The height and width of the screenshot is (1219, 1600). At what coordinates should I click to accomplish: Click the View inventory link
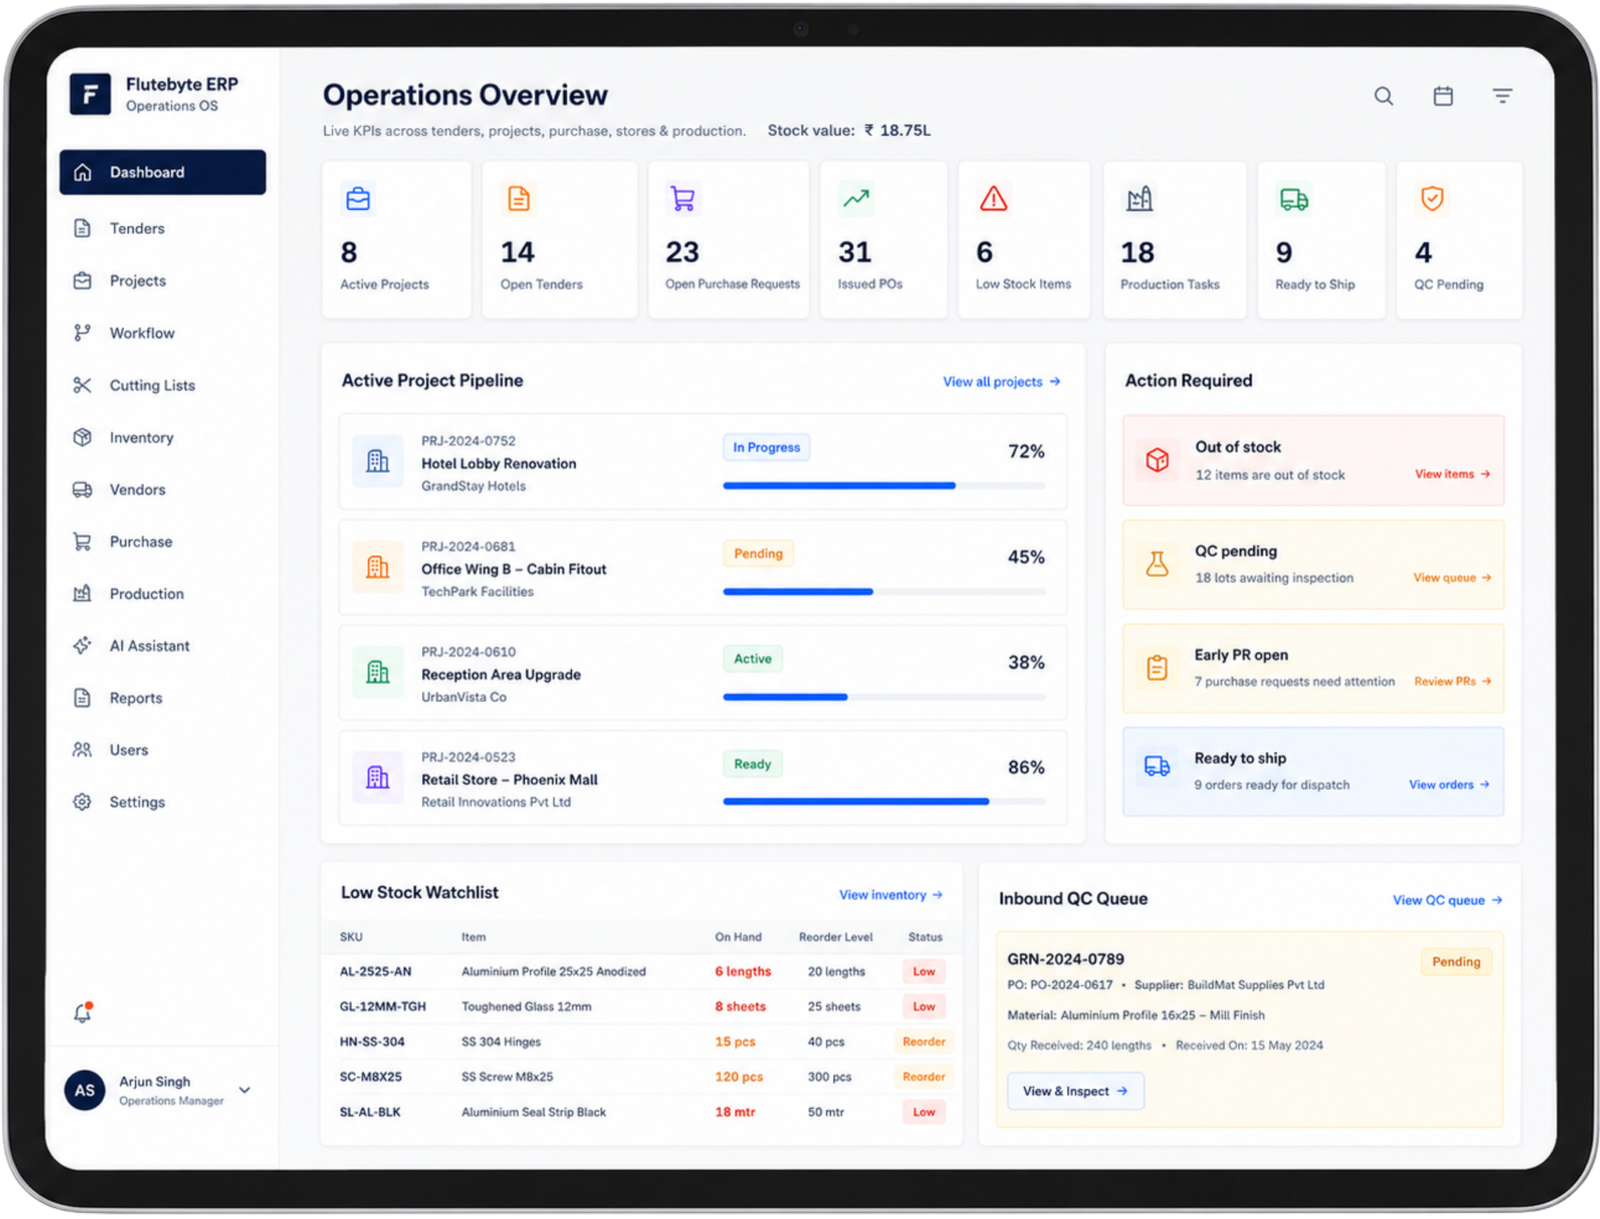click(890, 895)
